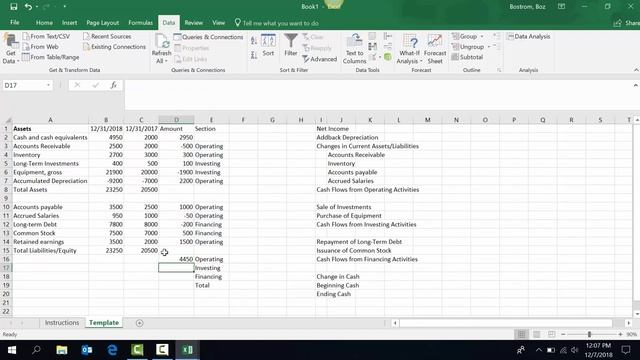Click the Insert Function fx icon
The image size is (640, 360).
(x=113, y=85)
